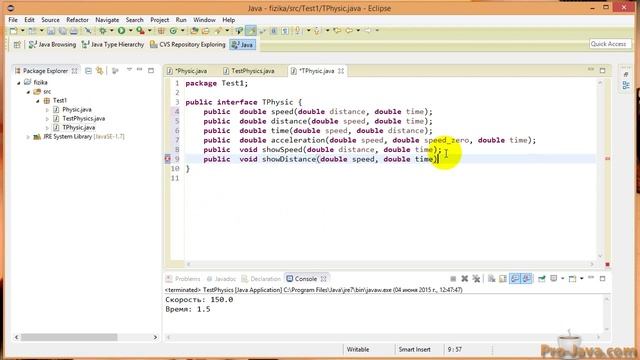Click the Console output line Скорость: 150.0
This screenshot has width=640, height=360.
[x=199, y=300]
